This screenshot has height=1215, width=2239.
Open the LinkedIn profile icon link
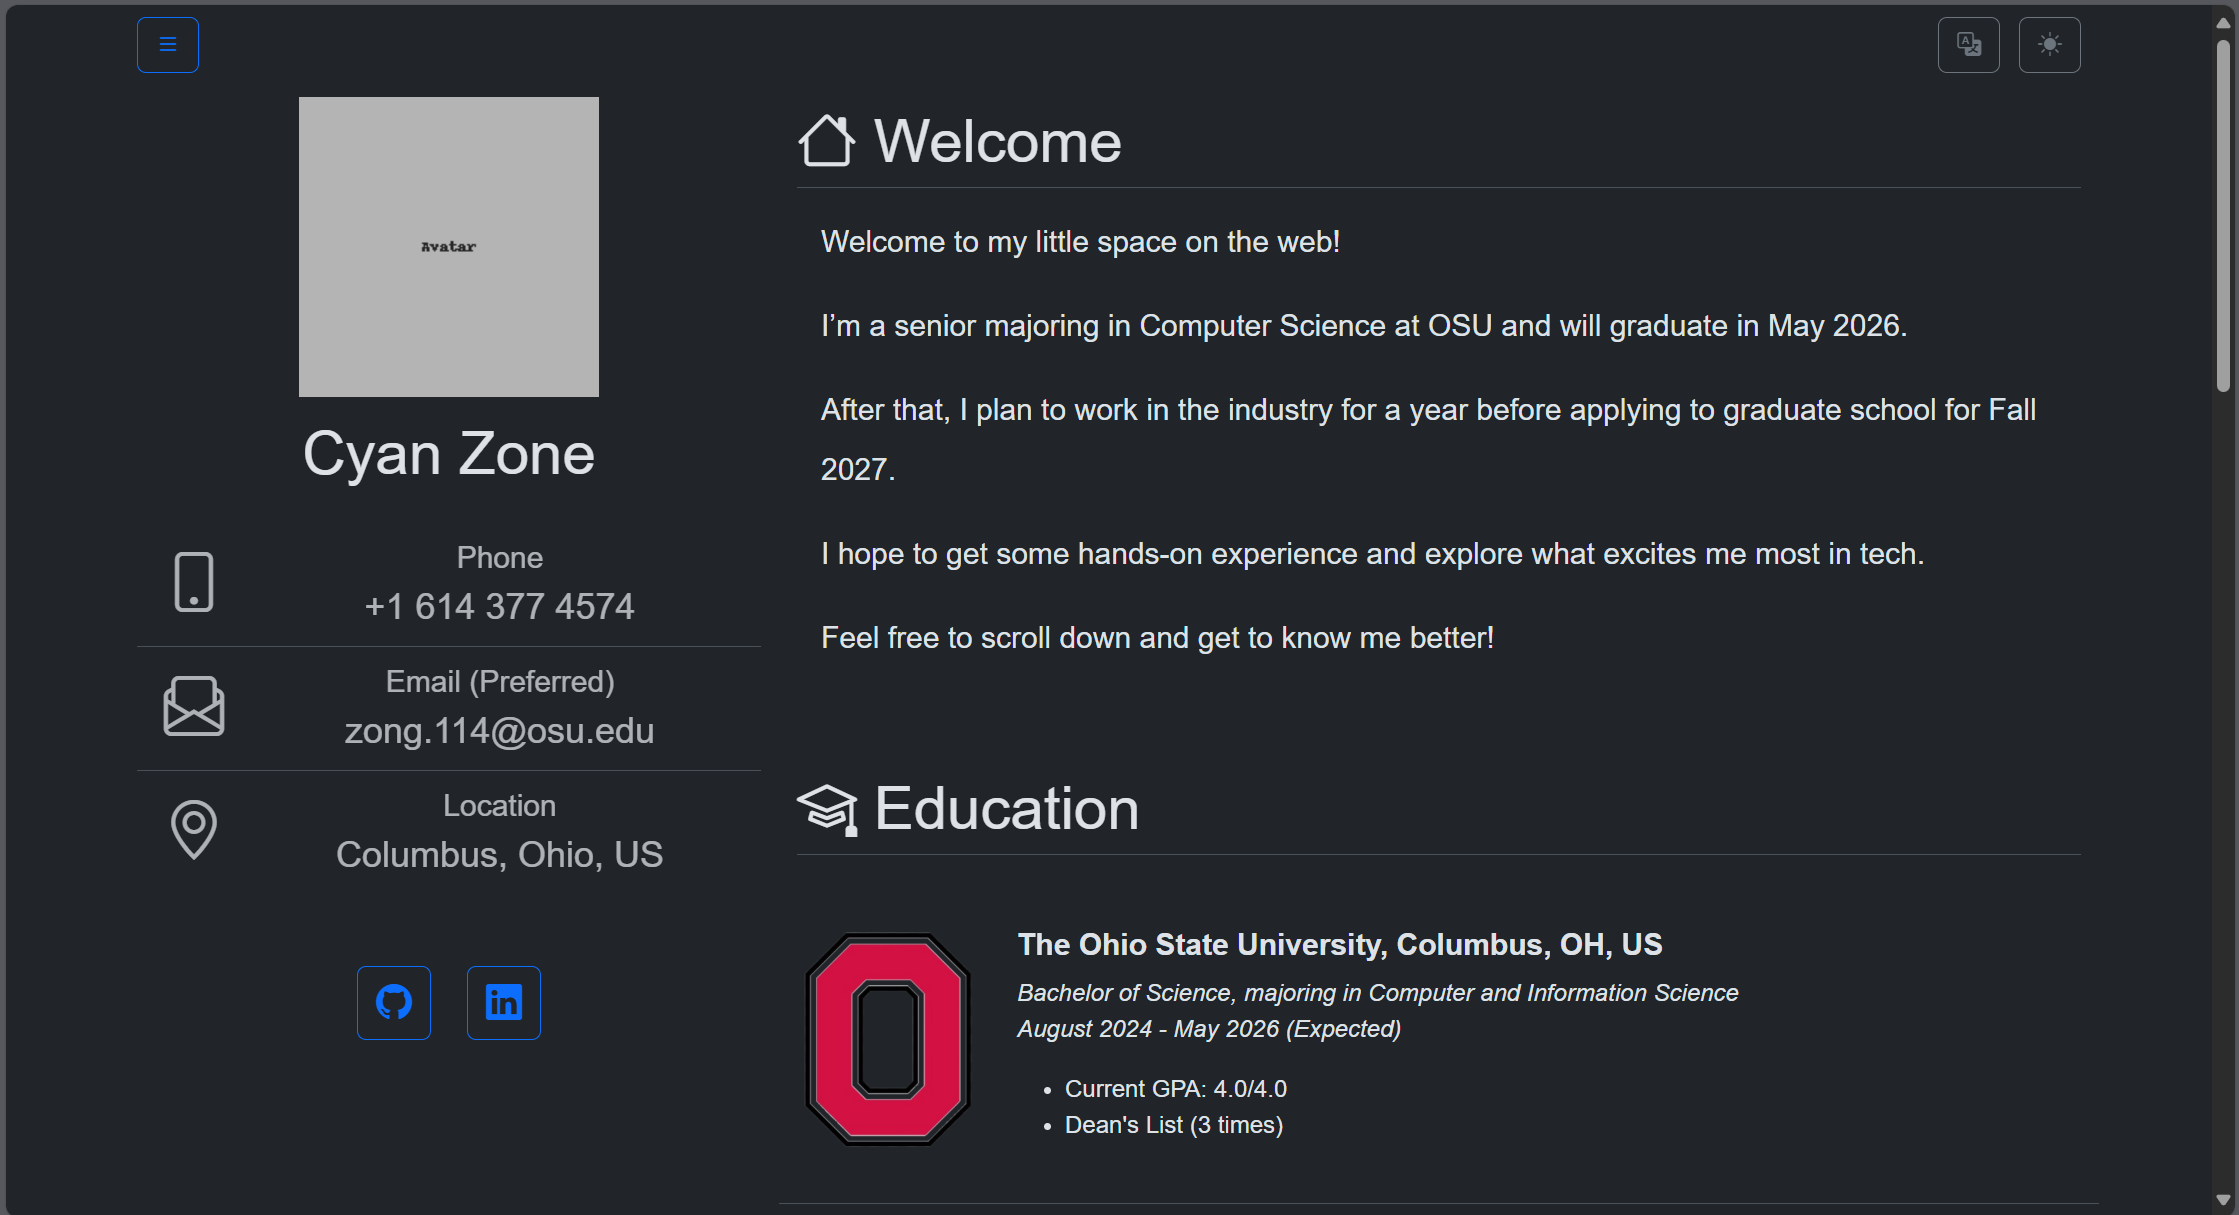[504, 1002]
